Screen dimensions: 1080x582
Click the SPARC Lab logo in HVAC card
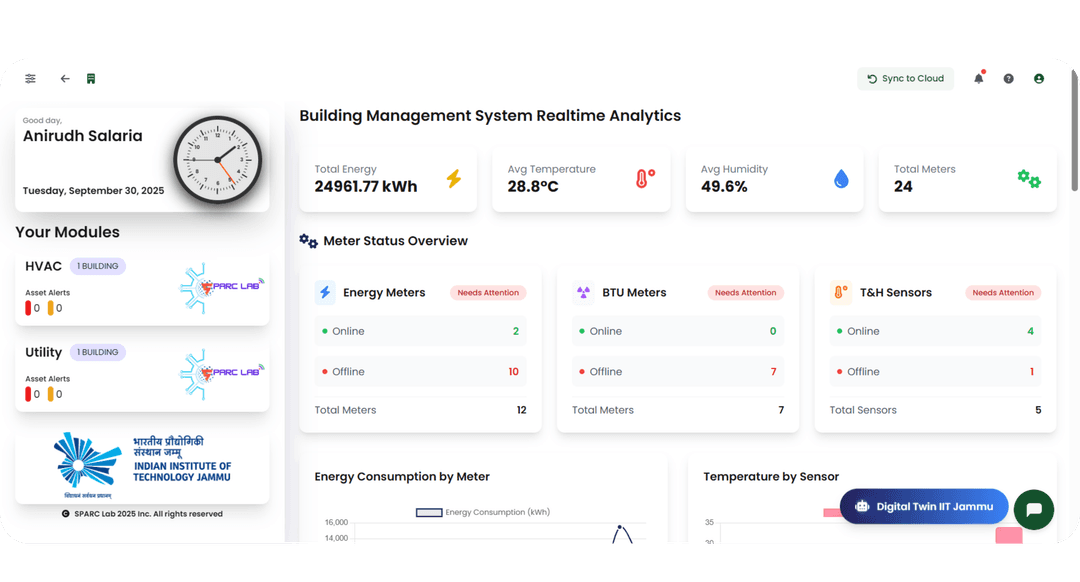point(222,288)
